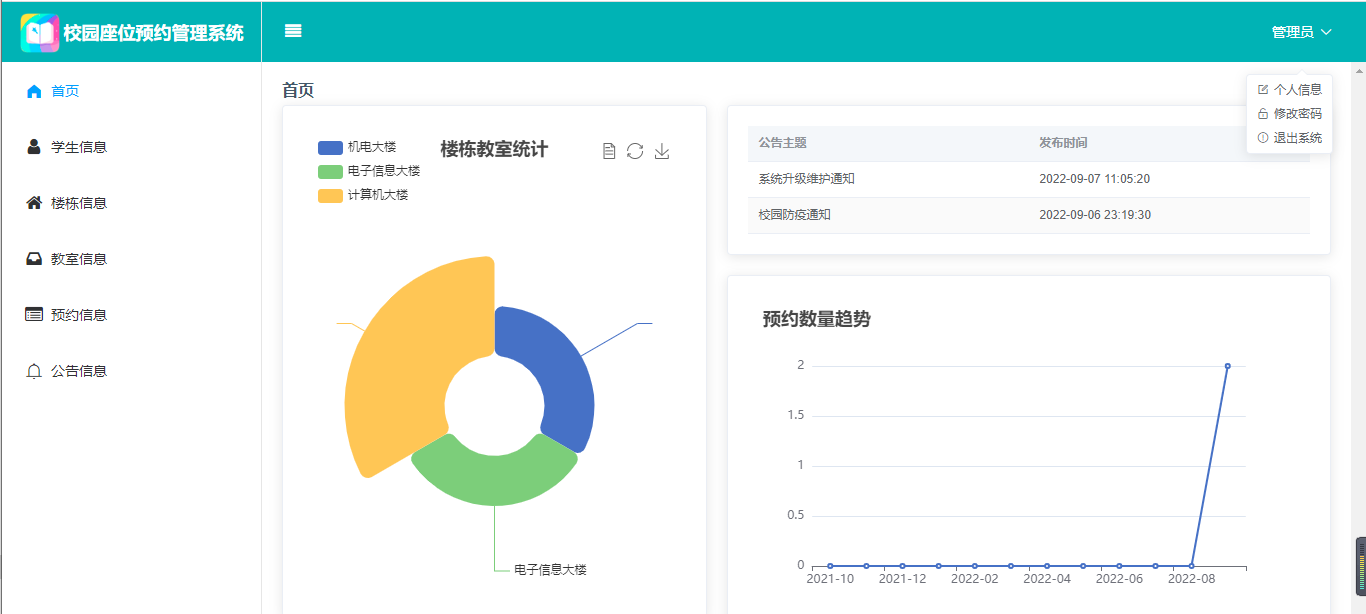The width and height of the screenshot is (1366, 614).
Task: Expand the 管理员 user dropdown
Action: (1301, 32)
